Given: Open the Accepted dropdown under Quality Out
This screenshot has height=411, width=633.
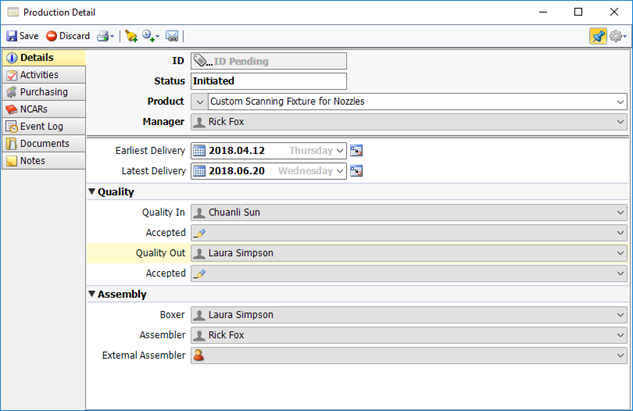Looking at the screenshot, I should 620,274.
